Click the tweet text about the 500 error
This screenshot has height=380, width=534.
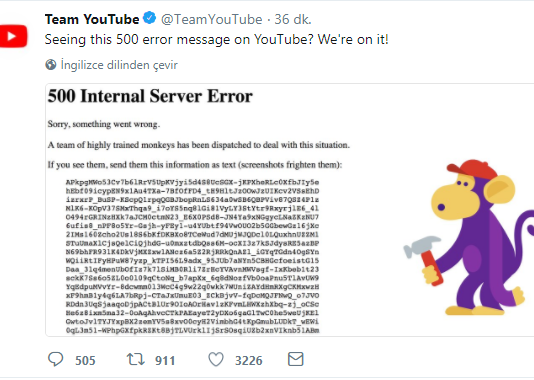[x=217, y=39]
